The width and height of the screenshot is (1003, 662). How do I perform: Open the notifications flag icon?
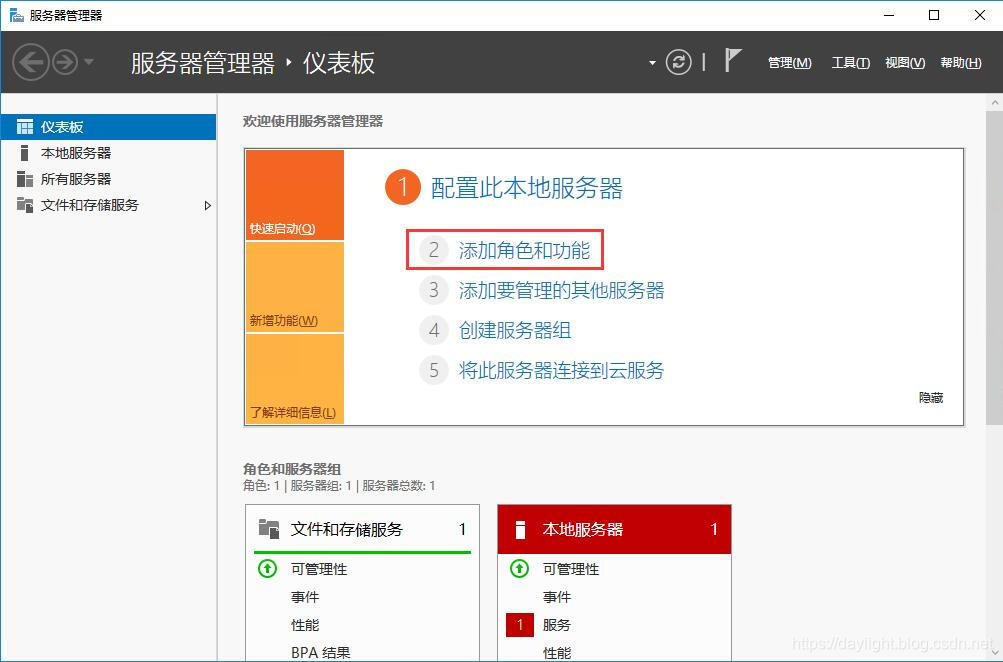732,61
